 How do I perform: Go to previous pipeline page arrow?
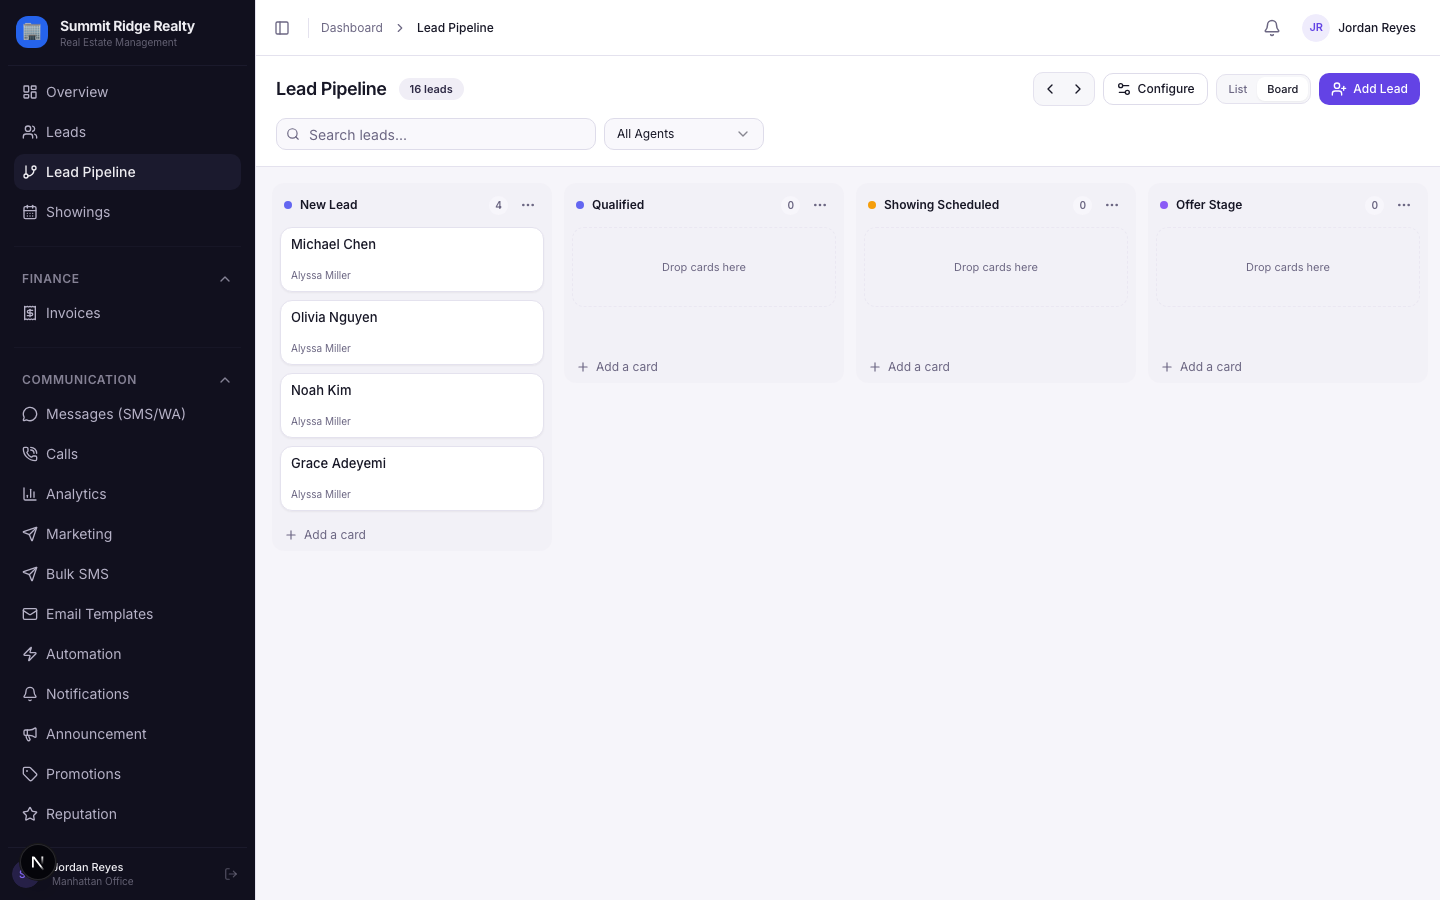[1050, 89]
